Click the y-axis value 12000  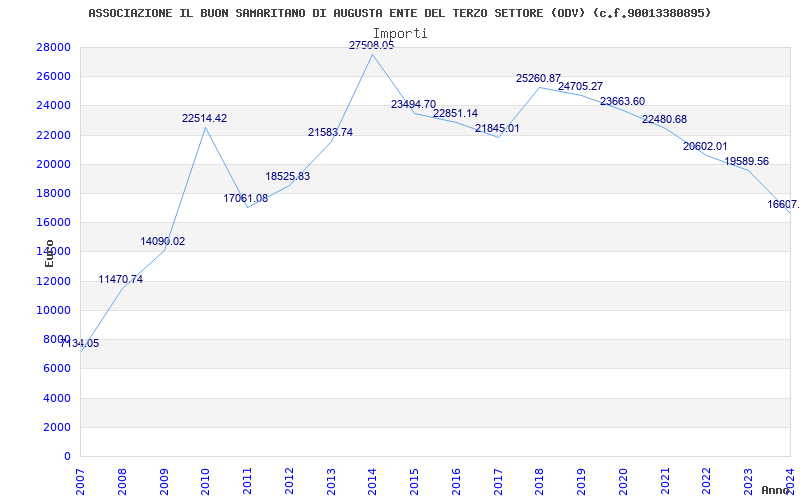[x=54, y=281]
